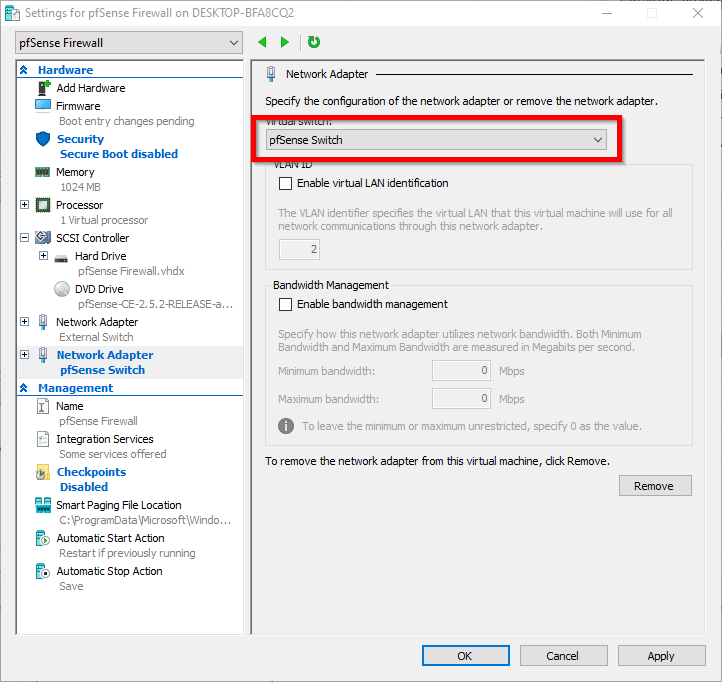
Task: Click the Minimum bandwidth input field
Action: [x=461, y=371]
